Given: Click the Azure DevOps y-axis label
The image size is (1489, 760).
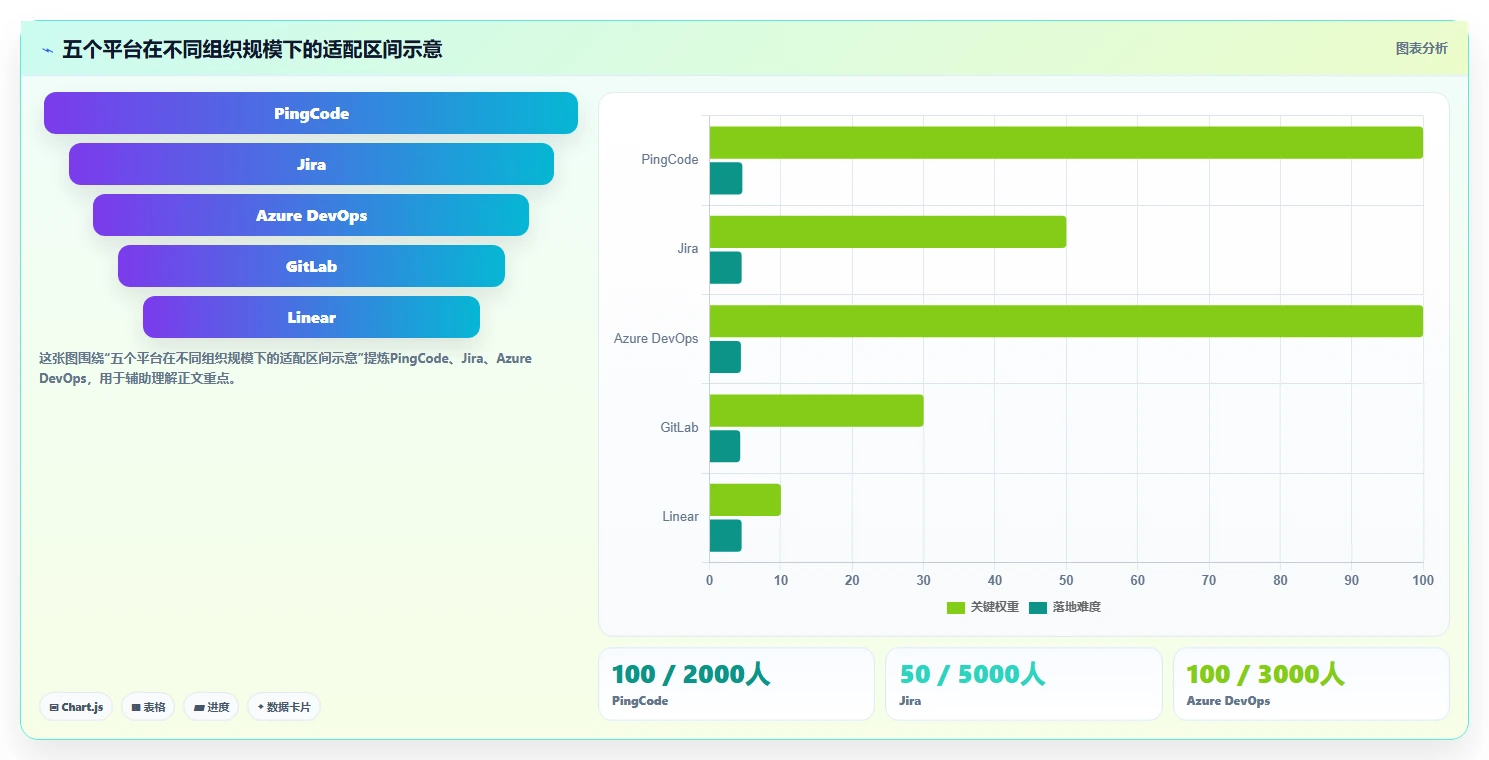Looking at the screenshot, I should click(656, 339).
